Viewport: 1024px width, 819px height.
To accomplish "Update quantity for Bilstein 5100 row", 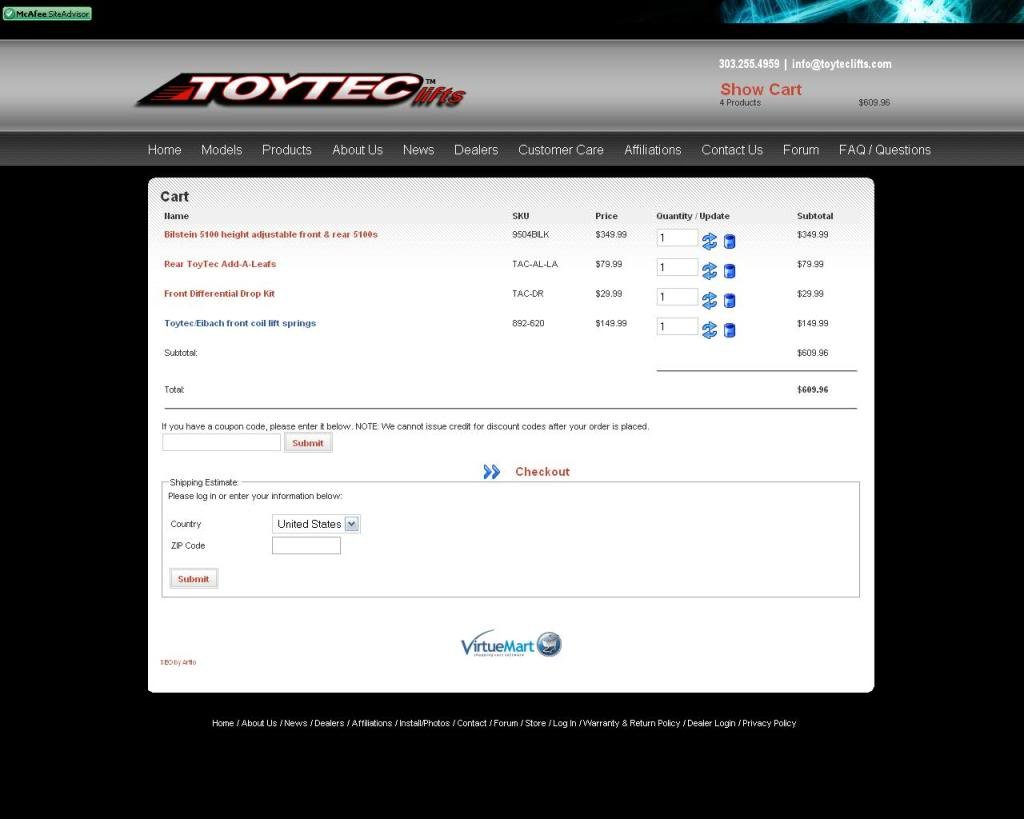I will pos(709,242).
